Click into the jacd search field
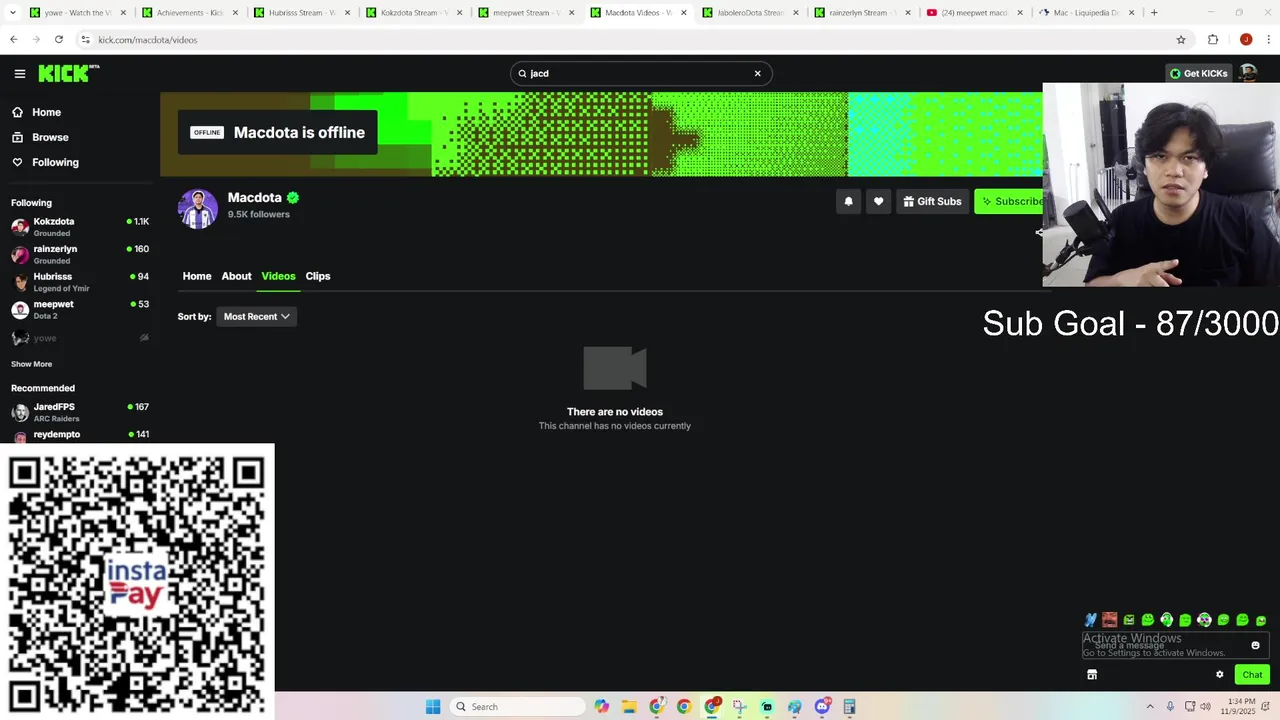This screenshot has width=1280, height=720. pyautogui.click(x=640, y=73)
